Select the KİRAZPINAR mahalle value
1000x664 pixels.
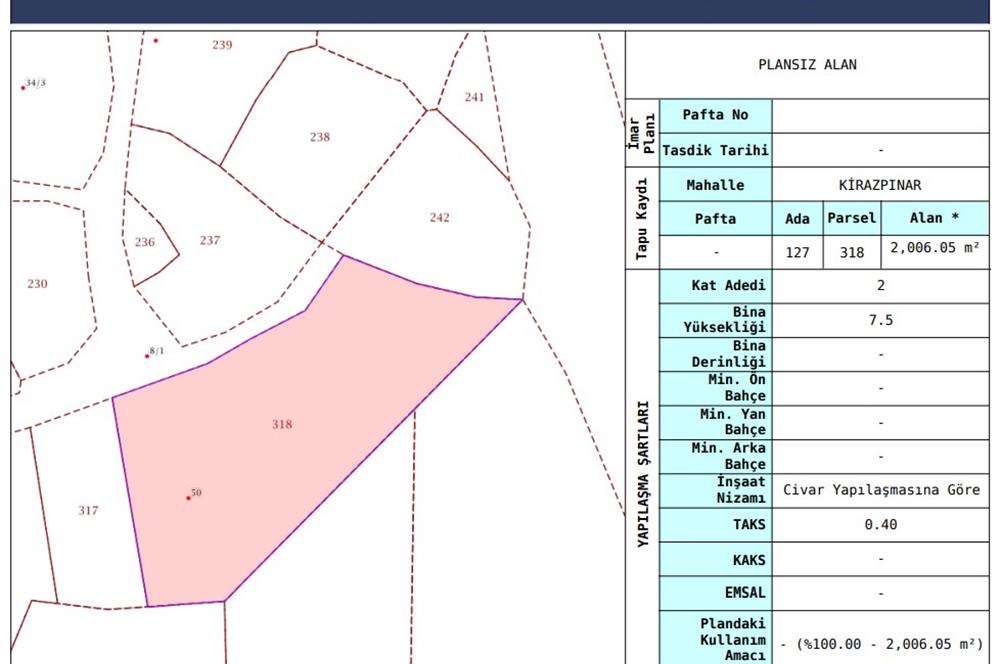pos(880,185)
